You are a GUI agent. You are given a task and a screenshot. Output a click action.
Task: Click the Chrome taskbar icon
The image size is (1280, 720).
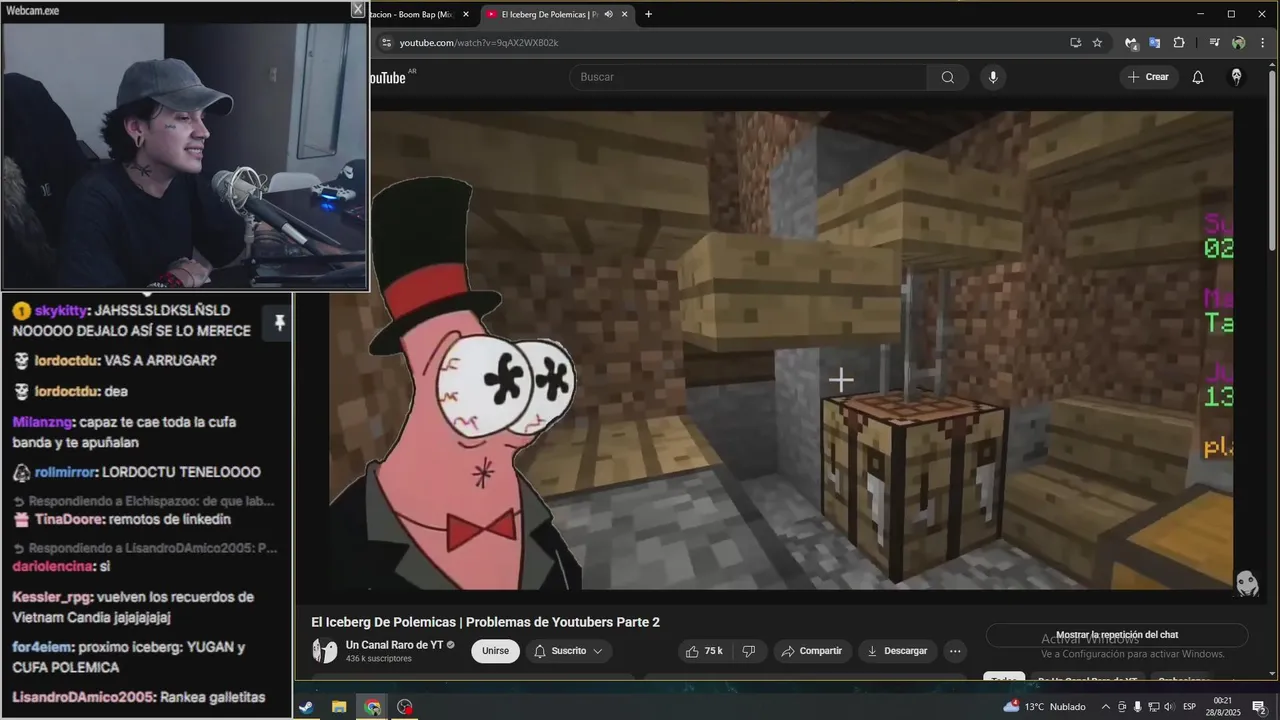pos(372,707)
